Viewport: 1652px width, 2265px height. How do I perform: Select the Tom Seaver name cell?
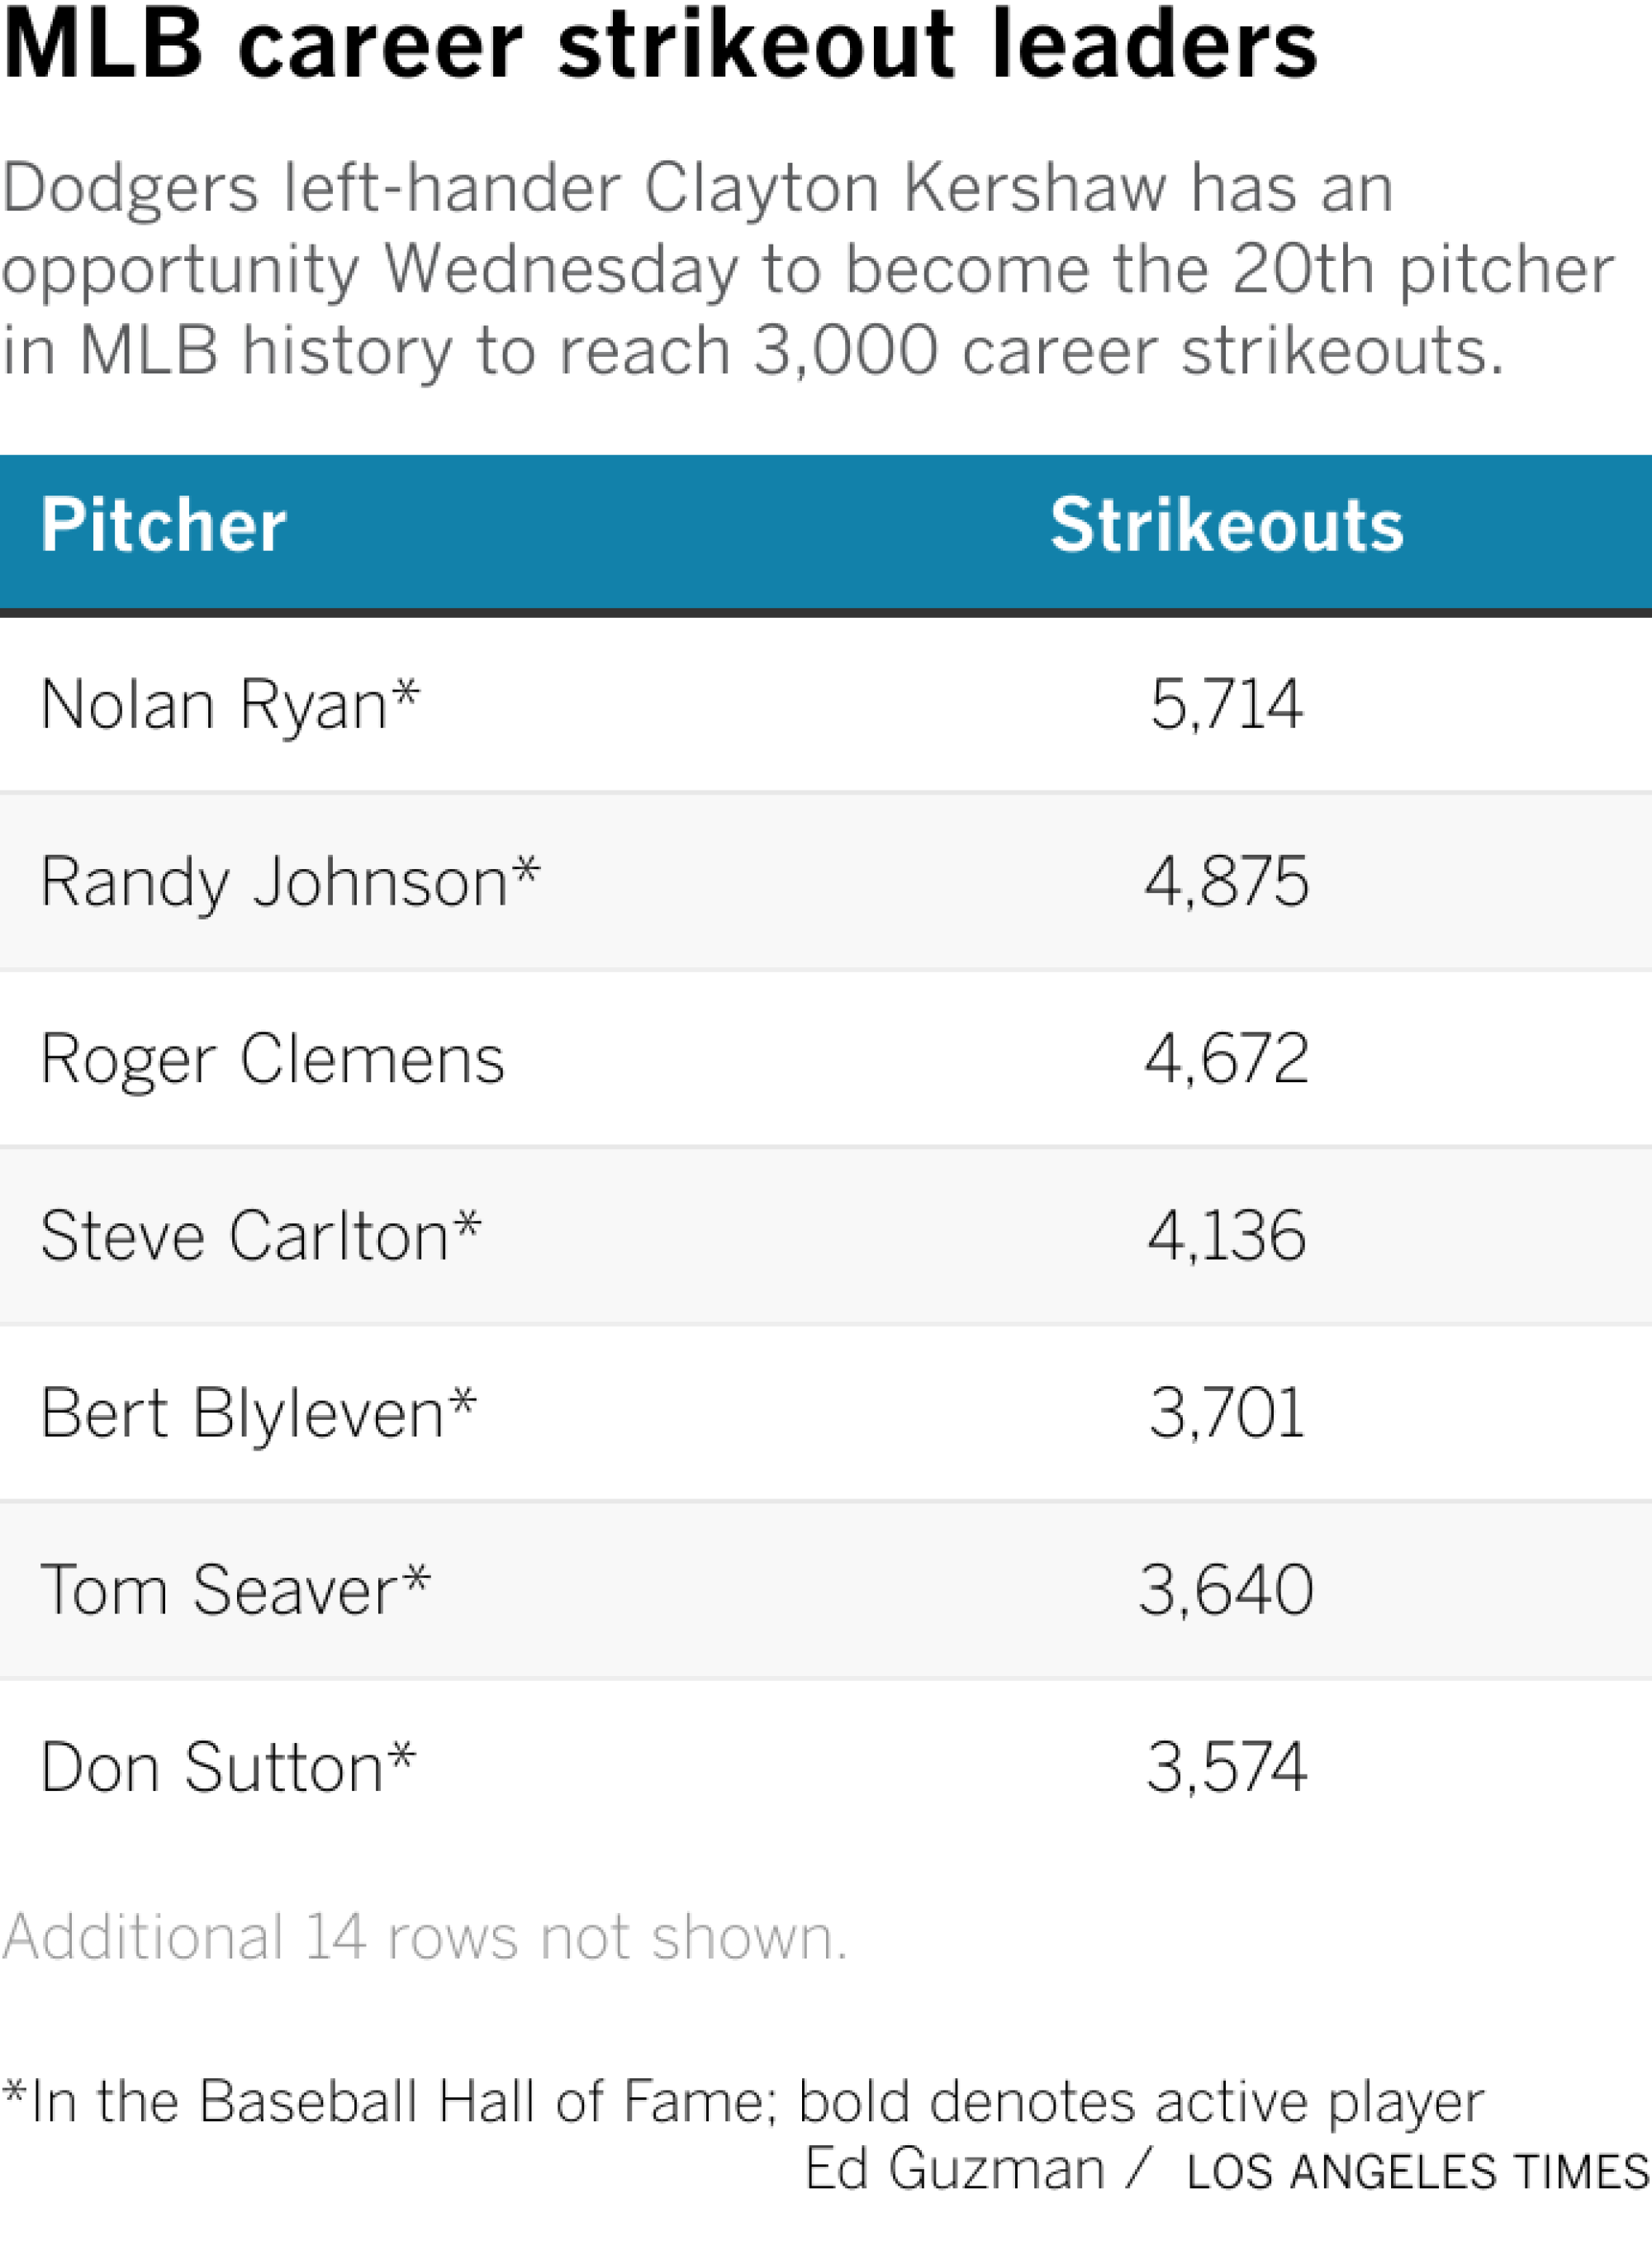tap(235, 1590)
